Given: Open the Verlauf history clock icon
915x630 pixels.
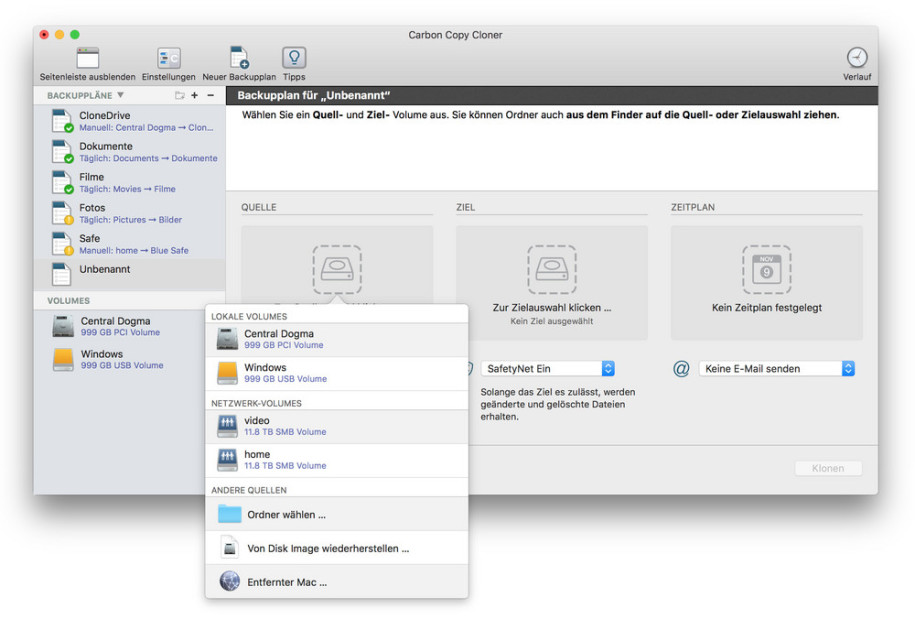Looking at the screenshot, I should click(857, 57).
